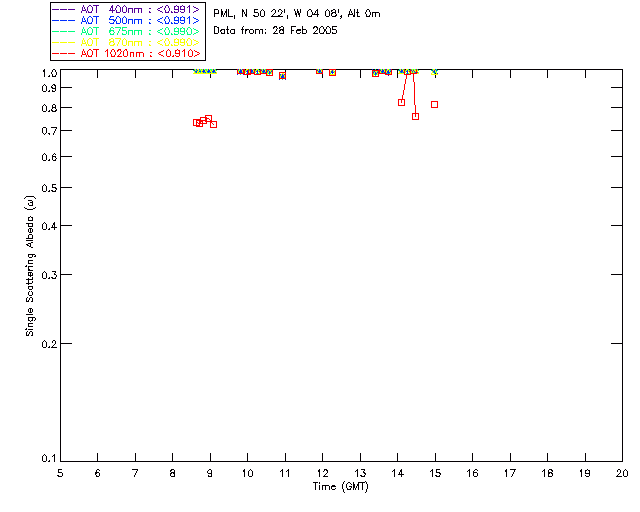Click the x-axis tick label 5

[60, 473]
